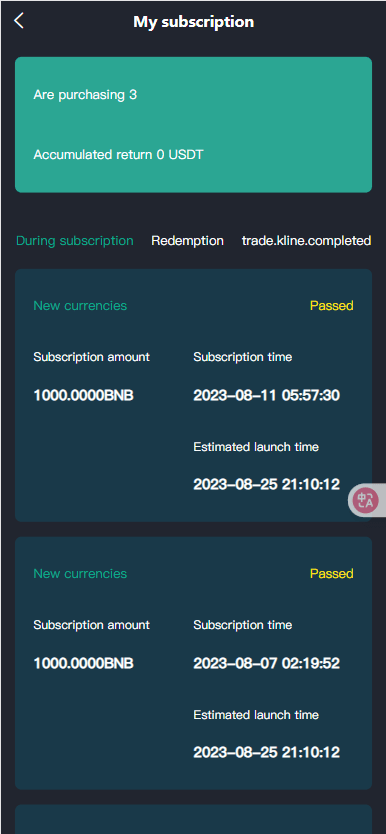
Task: Select the second 1000.0000BNB subscription amount
Action: coord(83,663)
